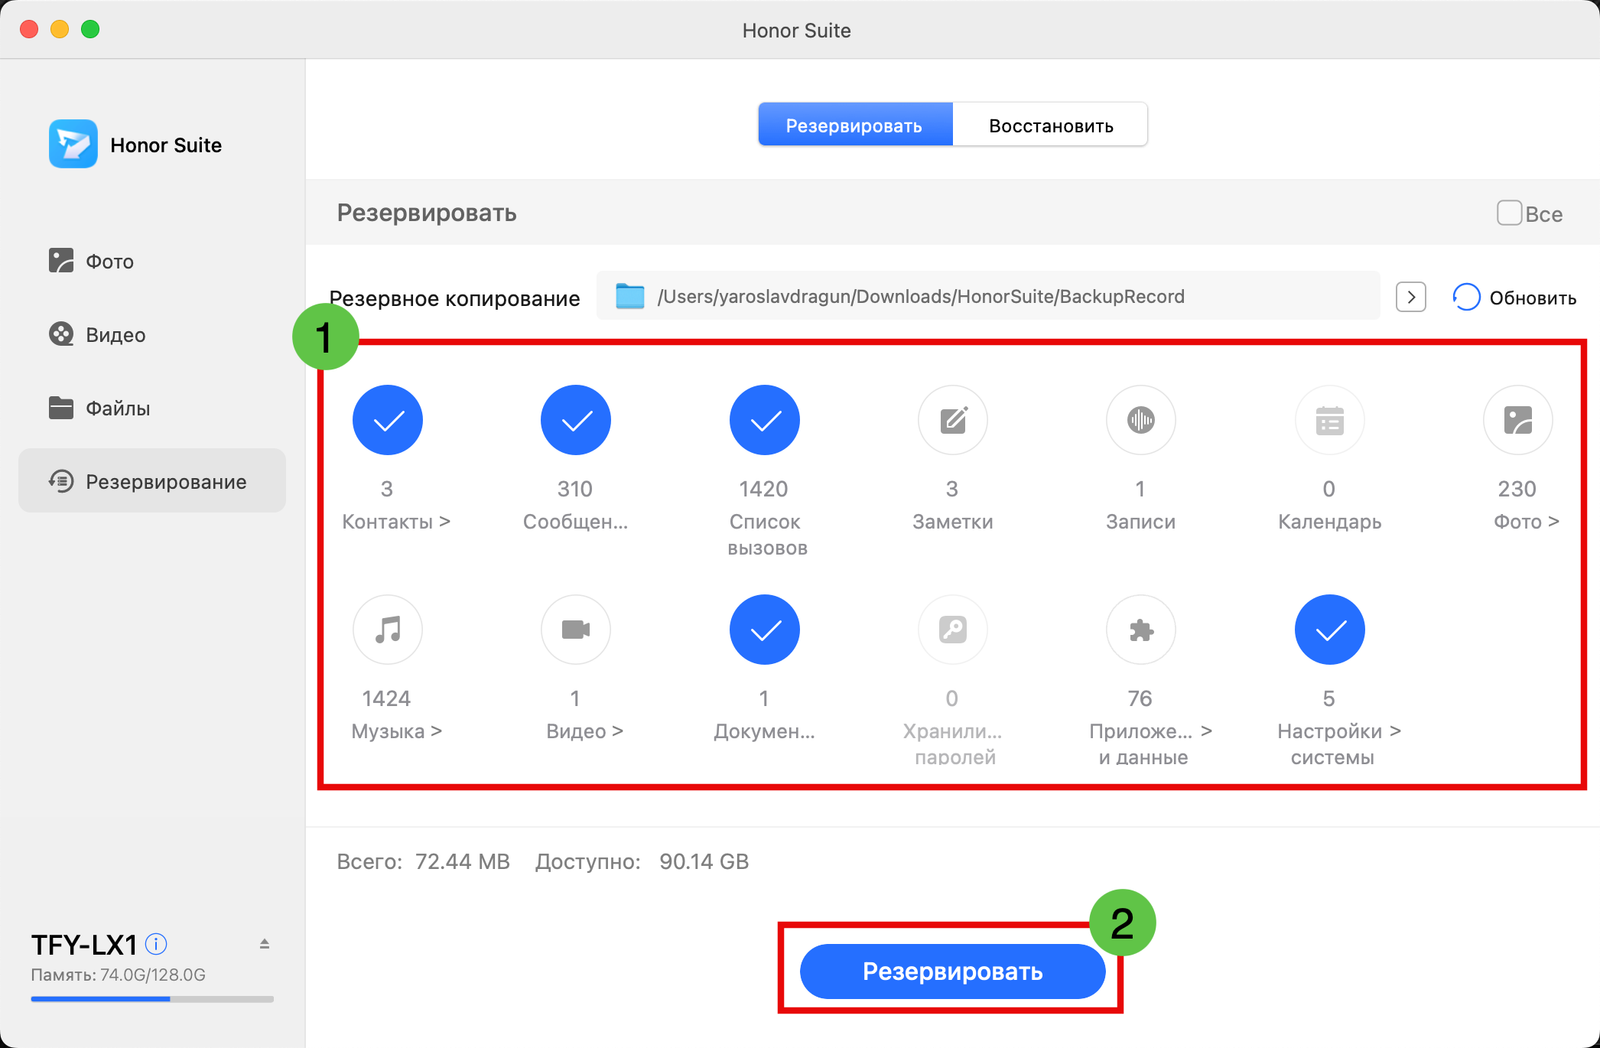Click the Файлы folder icon in sidebar
Screen dimensions: 1600x1048
click(61, 408)
